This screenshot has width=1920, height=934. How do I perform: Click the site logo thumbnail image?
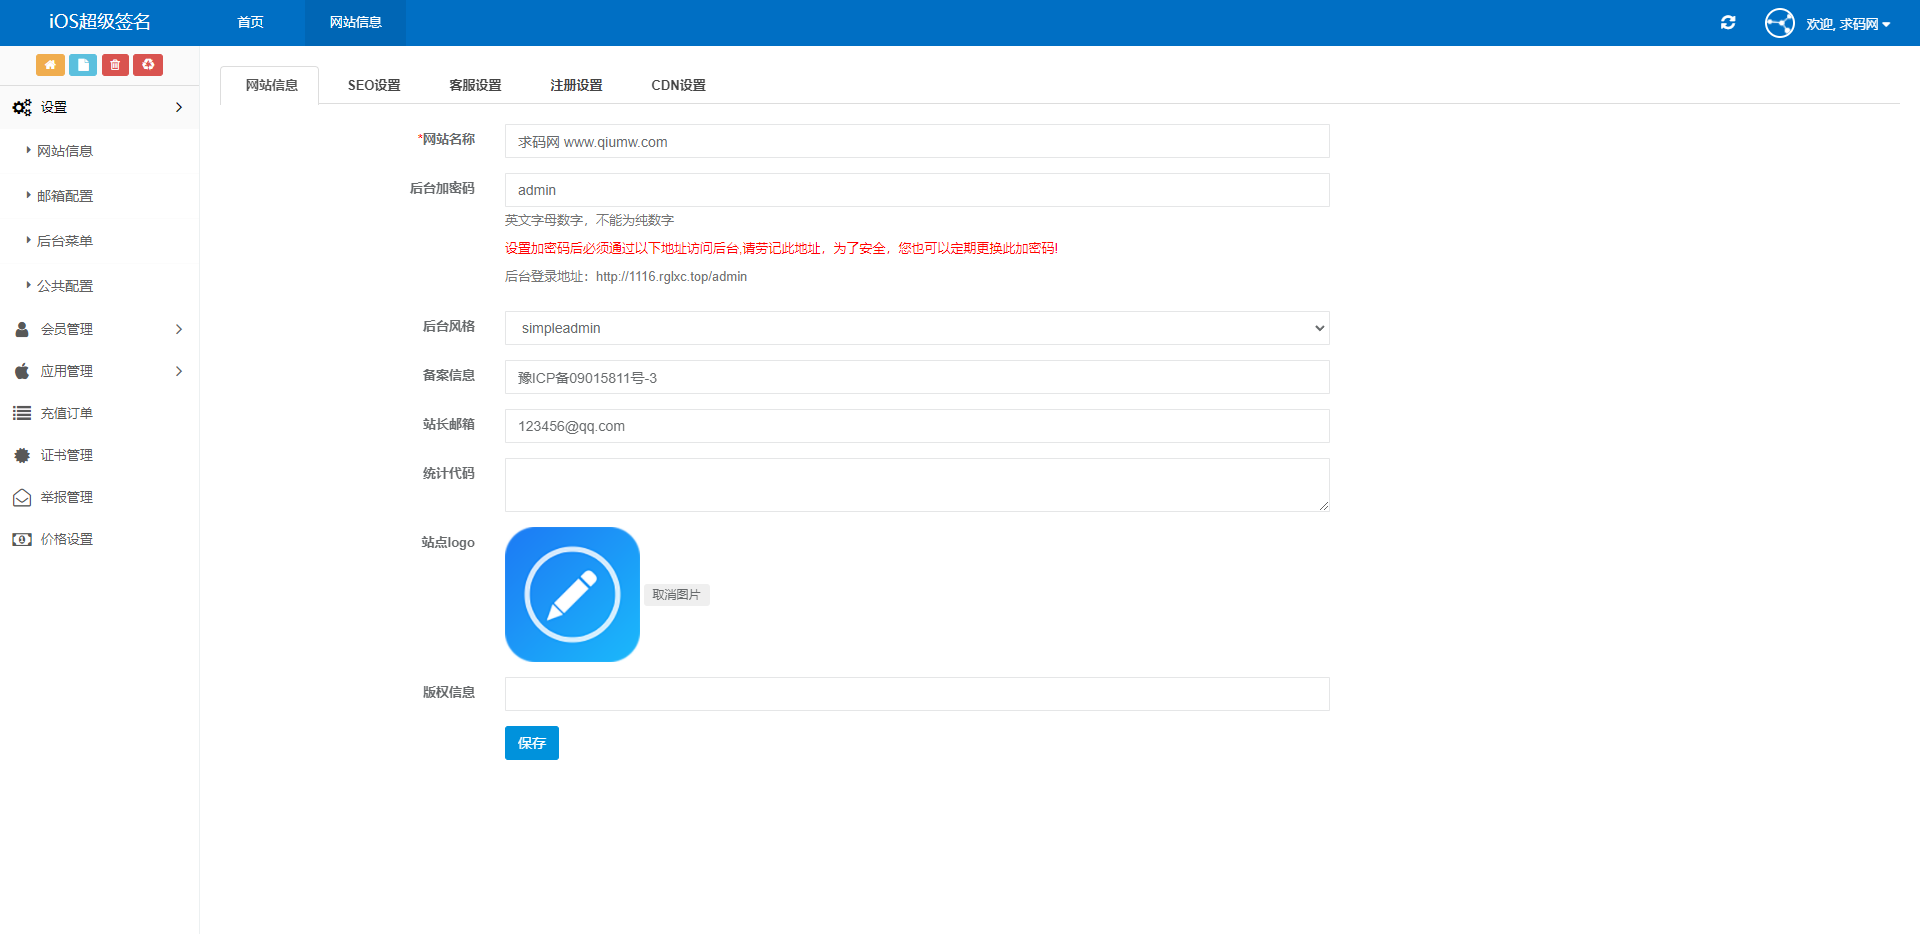tap(572, 594)
